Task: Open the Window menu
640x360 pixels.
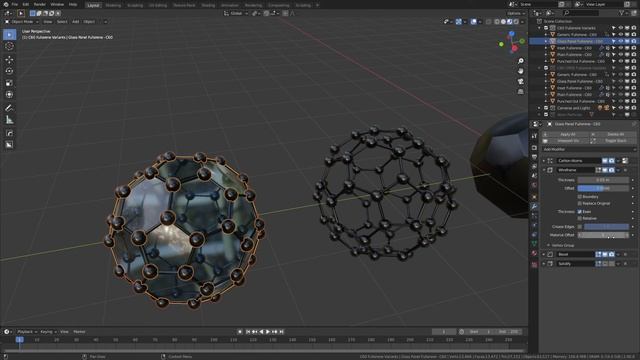Action: [57, 4]
